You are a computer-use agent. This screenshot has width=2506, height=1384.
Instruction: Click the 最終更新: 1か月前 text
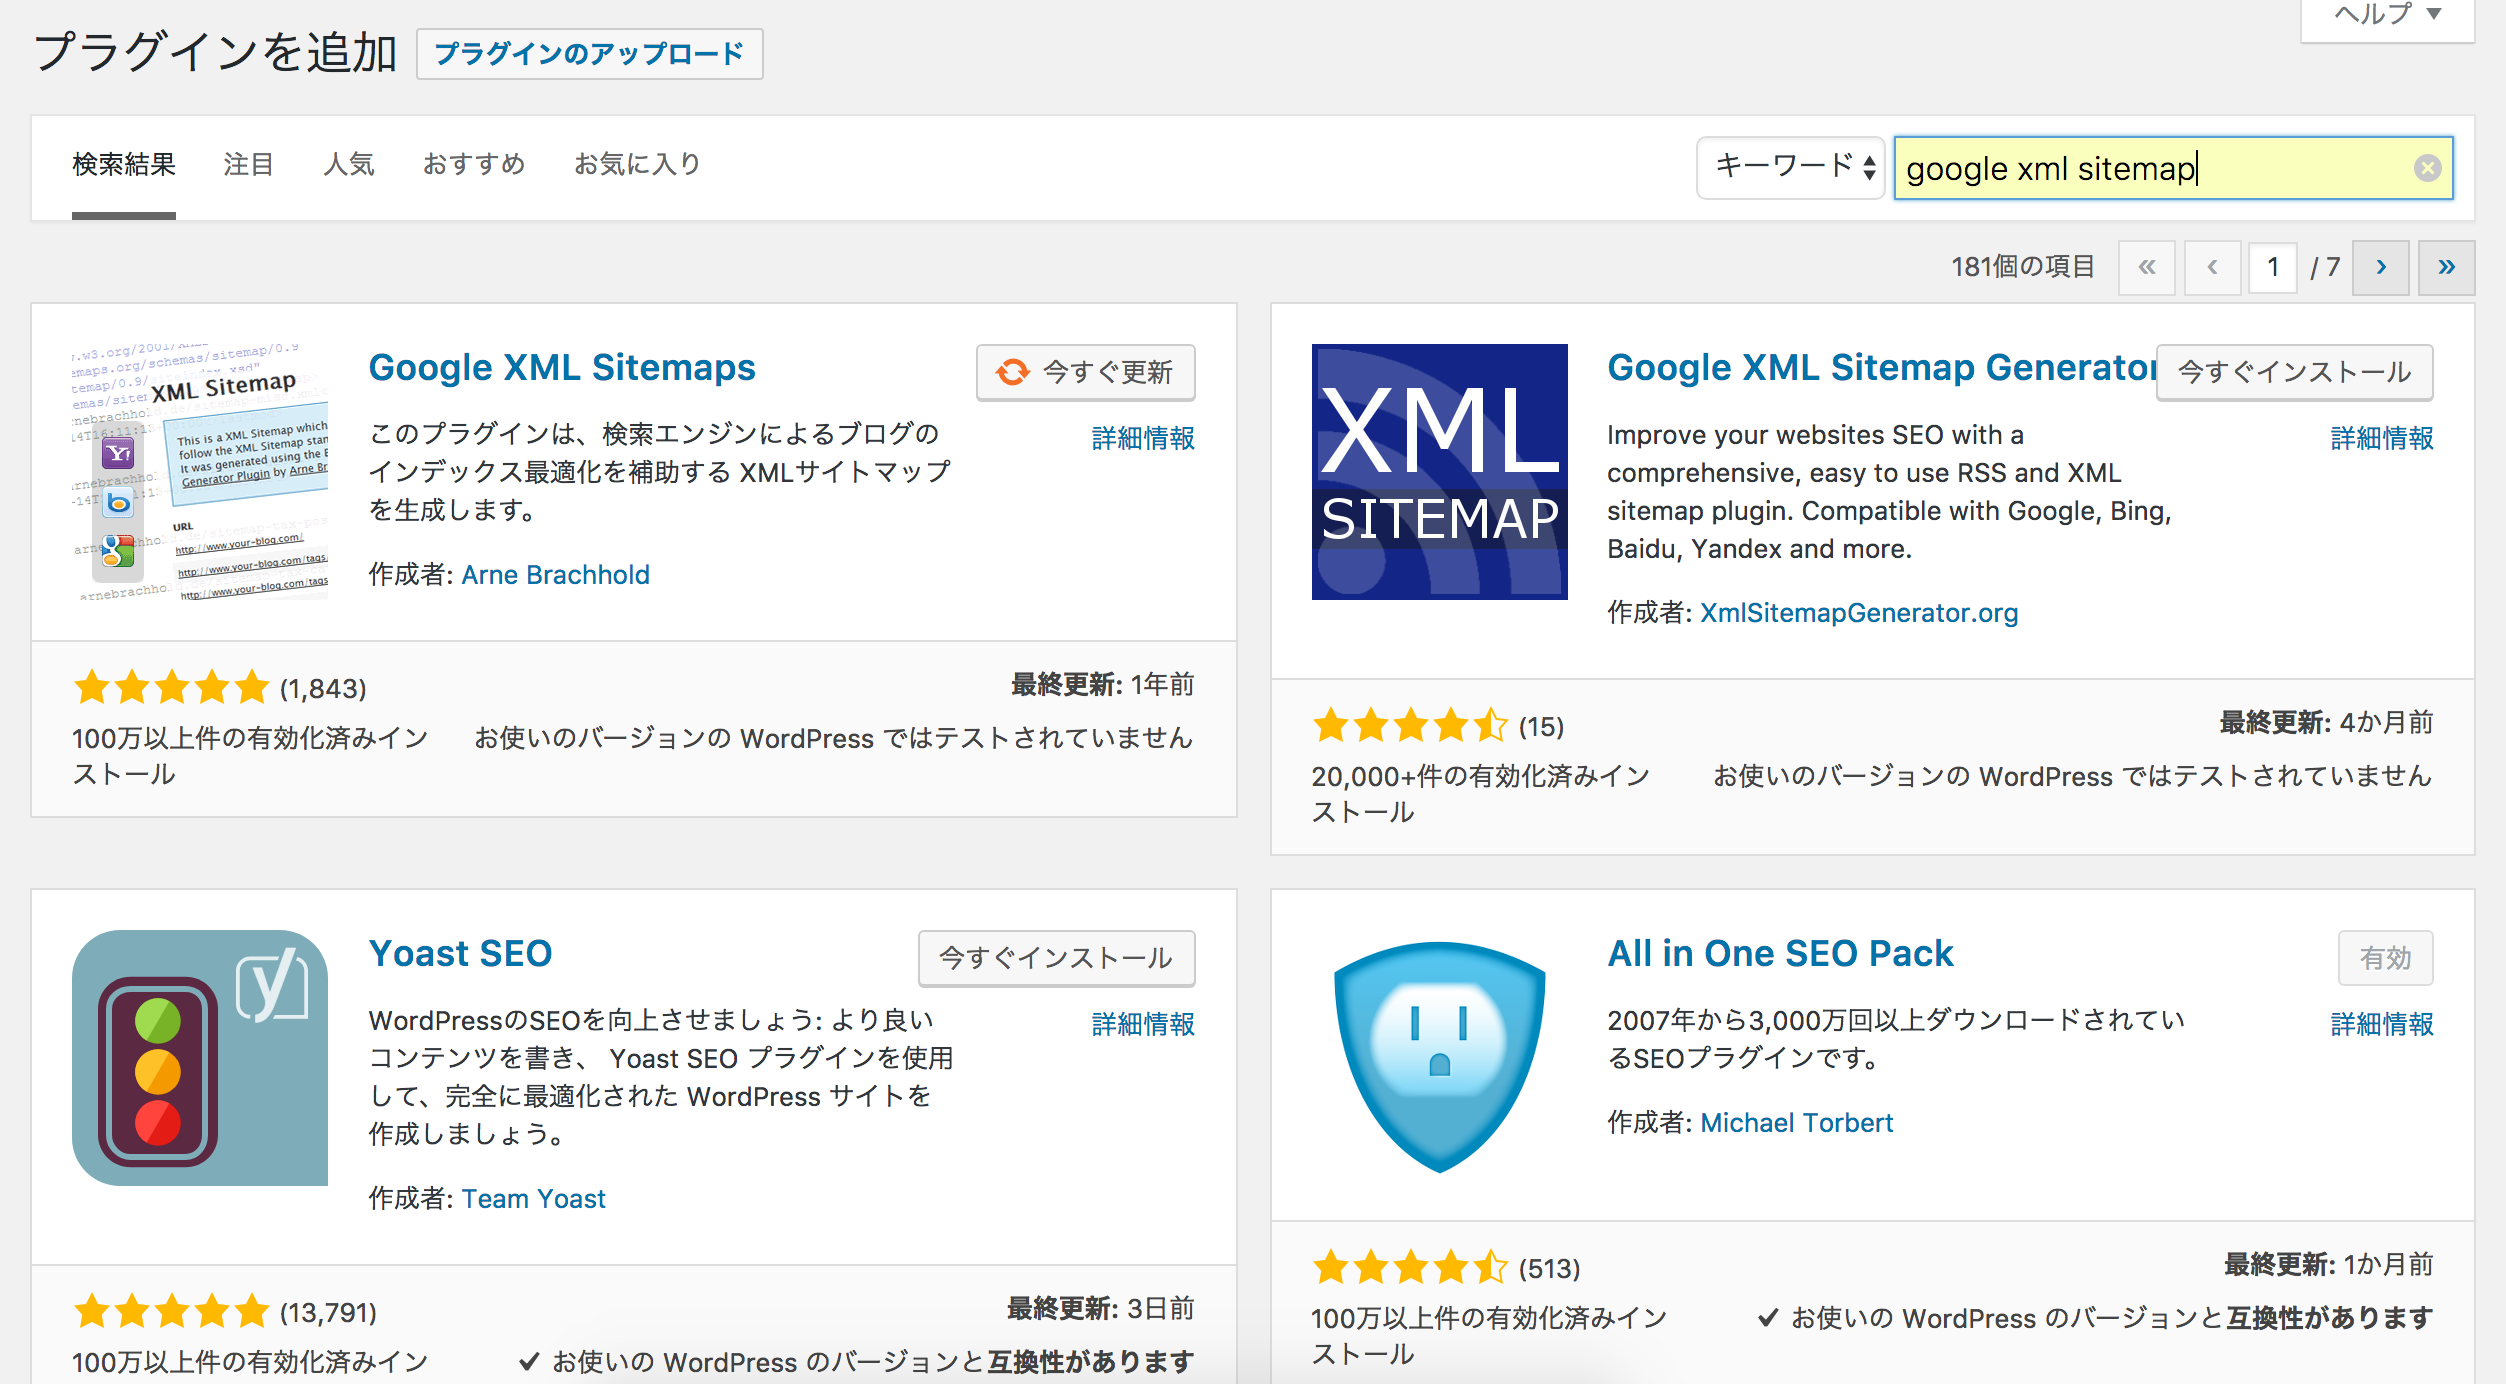(2328, 1265)
